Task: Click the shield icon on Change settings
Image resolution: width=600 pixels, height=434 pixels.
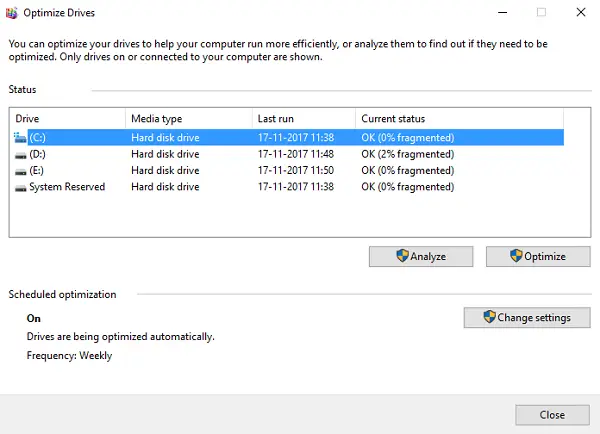Action: click(489, 318)
